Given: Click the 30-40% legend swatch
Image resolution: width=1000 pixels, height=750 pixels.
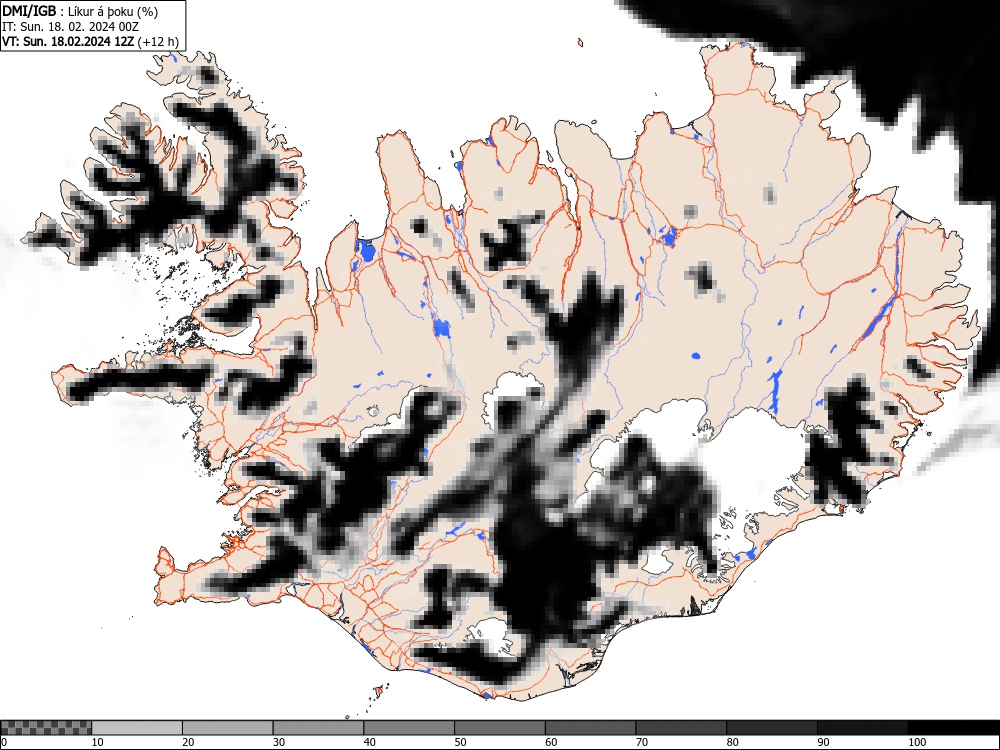Looking at the screenshot, I should click(x=318, y=728).
